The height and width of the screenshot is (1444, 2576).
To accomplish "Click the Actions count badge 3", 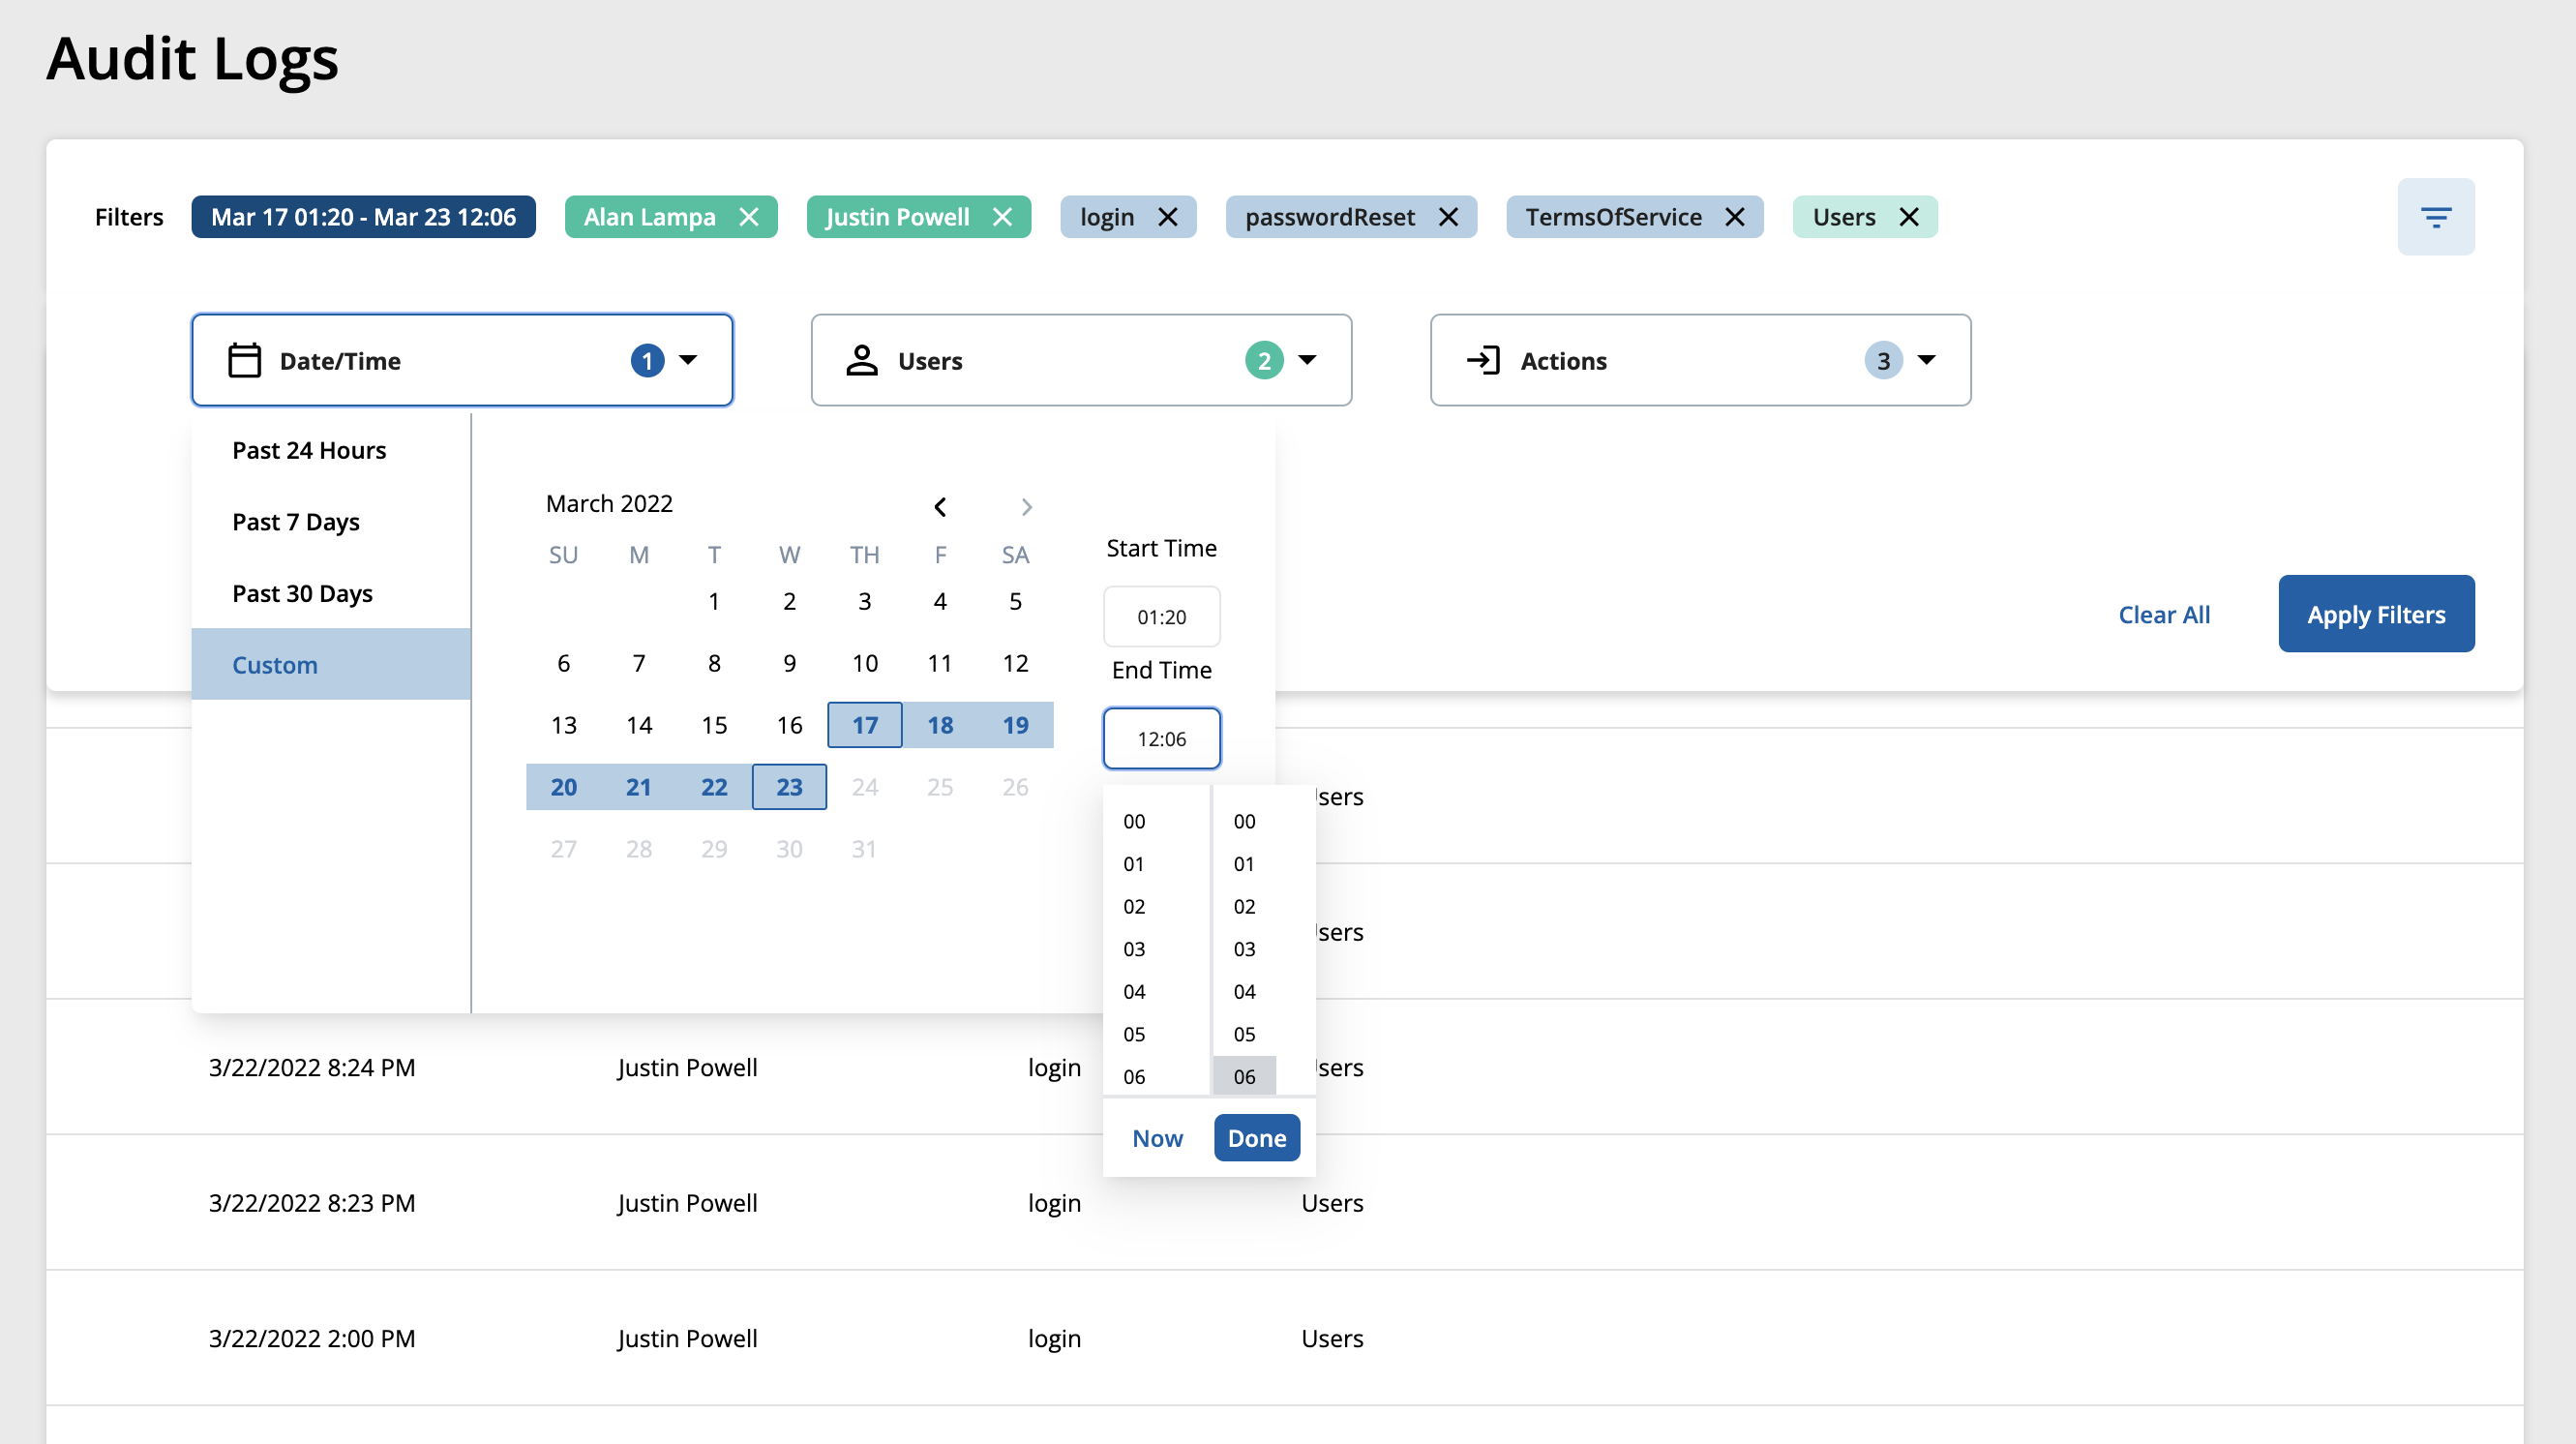I will [x=1883, y=360].
